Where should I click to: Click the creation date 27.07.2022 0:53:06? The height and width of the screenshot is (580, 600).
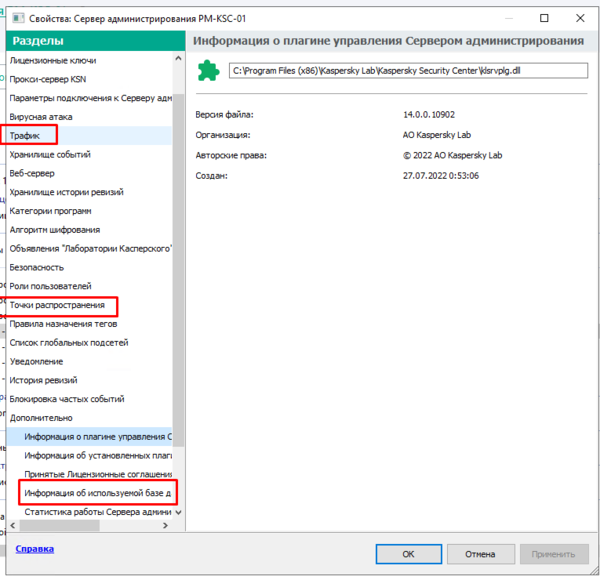pos(441,176)
